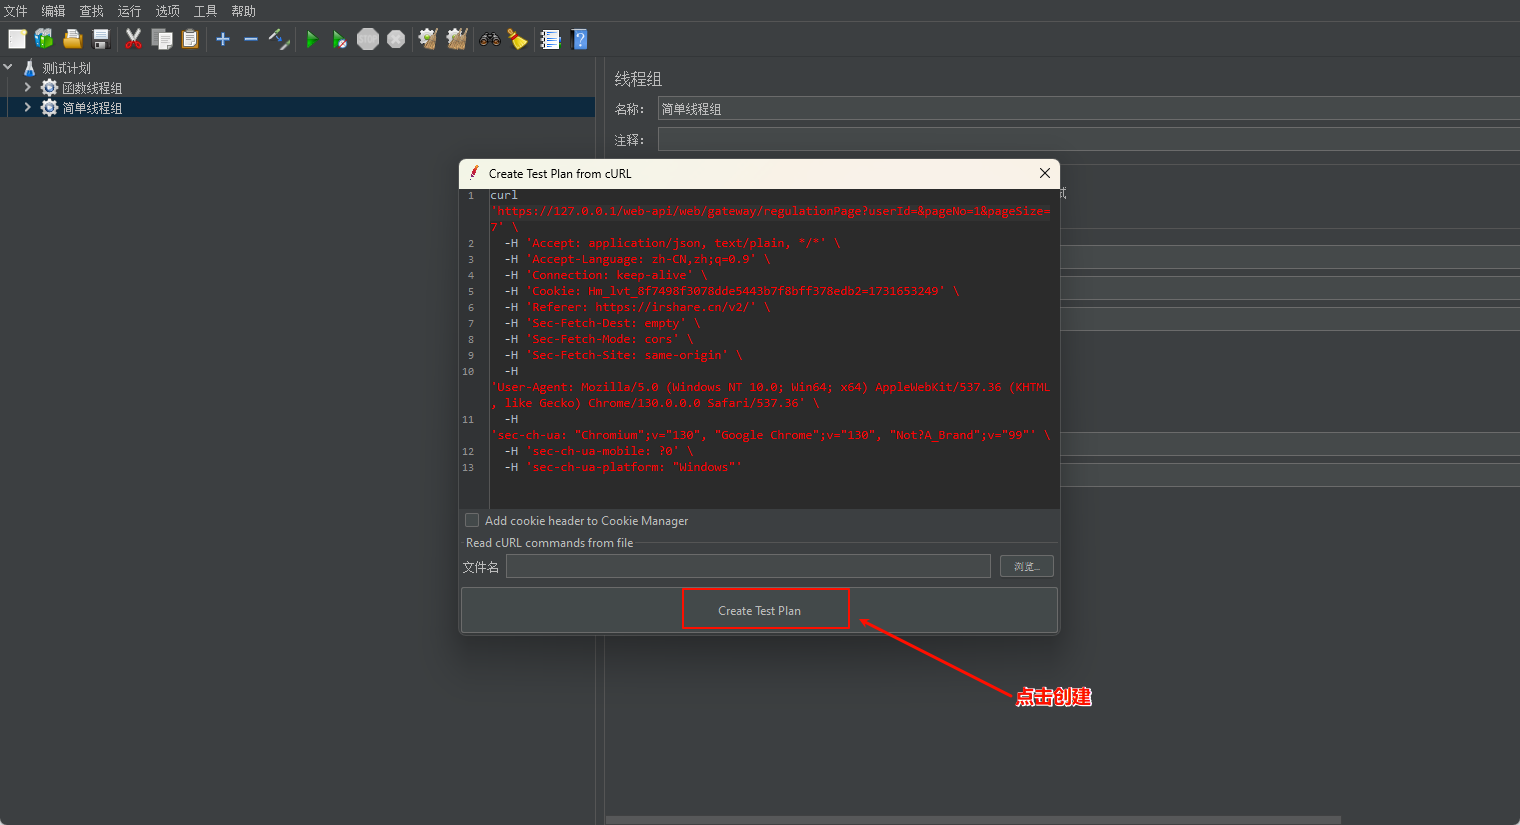Enable Add cookie header to Cookie Manager
Screen dimensions: 1520x825
pos(472,520)
